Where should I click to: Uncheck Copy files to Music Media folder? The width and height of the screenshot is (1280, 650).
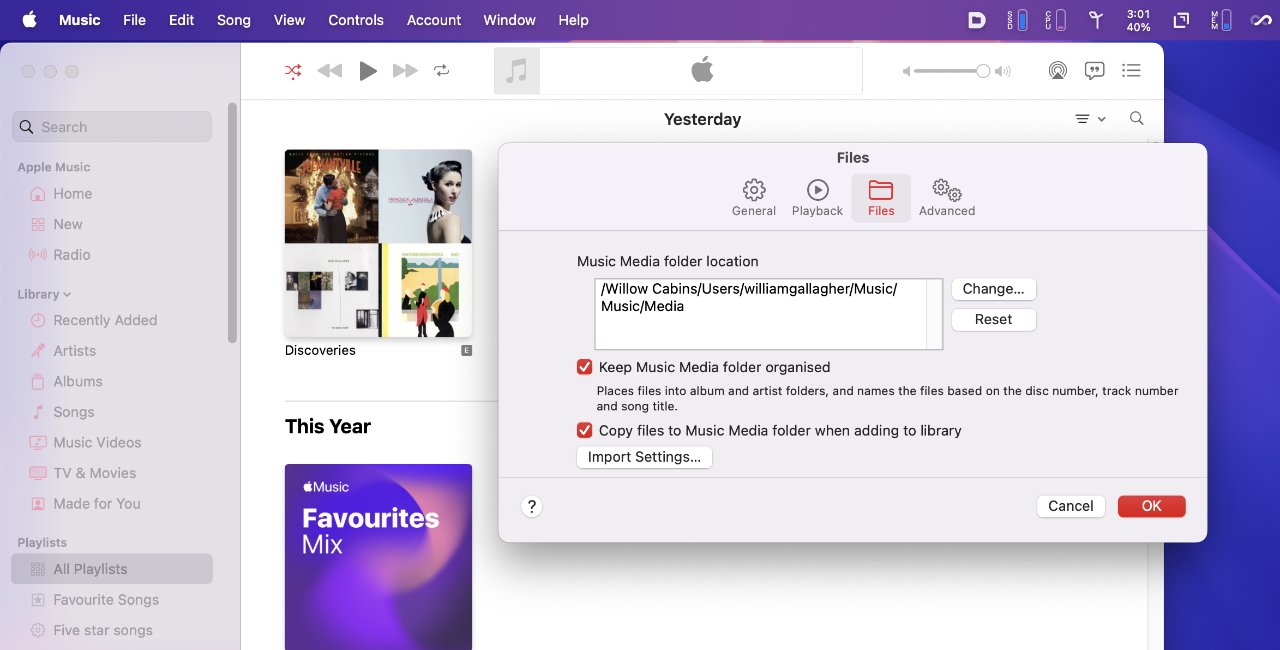585,430
